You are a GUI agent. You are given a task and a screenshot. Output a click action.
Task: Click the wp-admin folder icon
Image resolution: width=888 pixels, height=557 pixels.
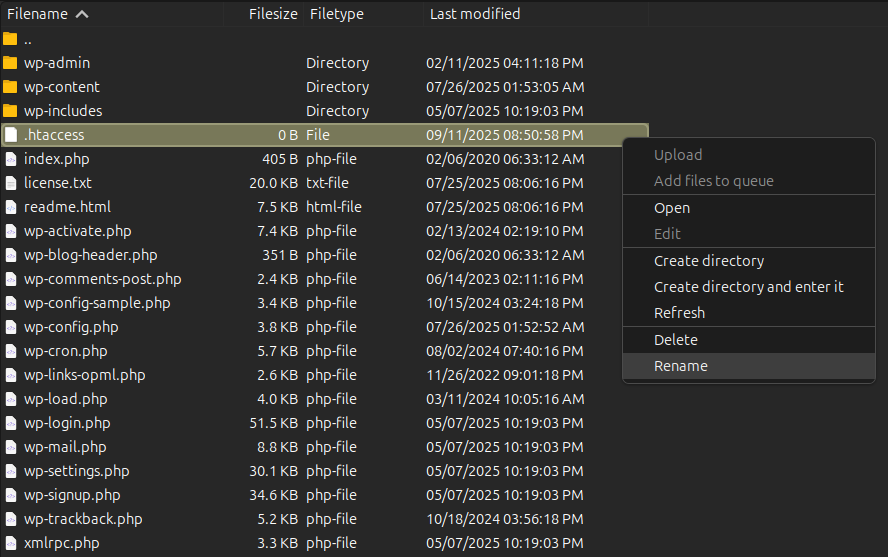pyautogui.click(x=10, y=63)
